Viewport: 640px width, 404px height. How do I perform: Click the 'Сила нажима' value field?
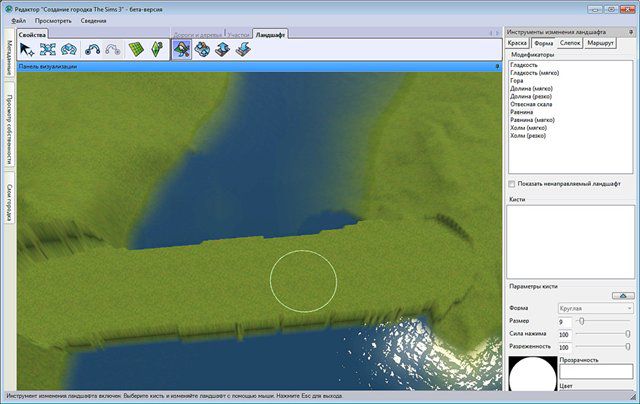click(x=567, y=334)
